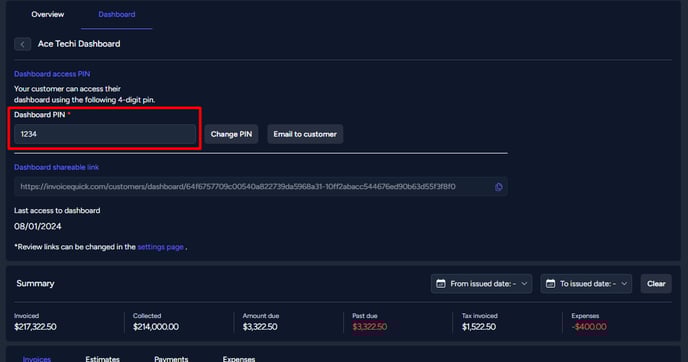This screenshot has height=362, width=688.
Task: Expand the From issued date dropdown
Action: coord(481,284)
